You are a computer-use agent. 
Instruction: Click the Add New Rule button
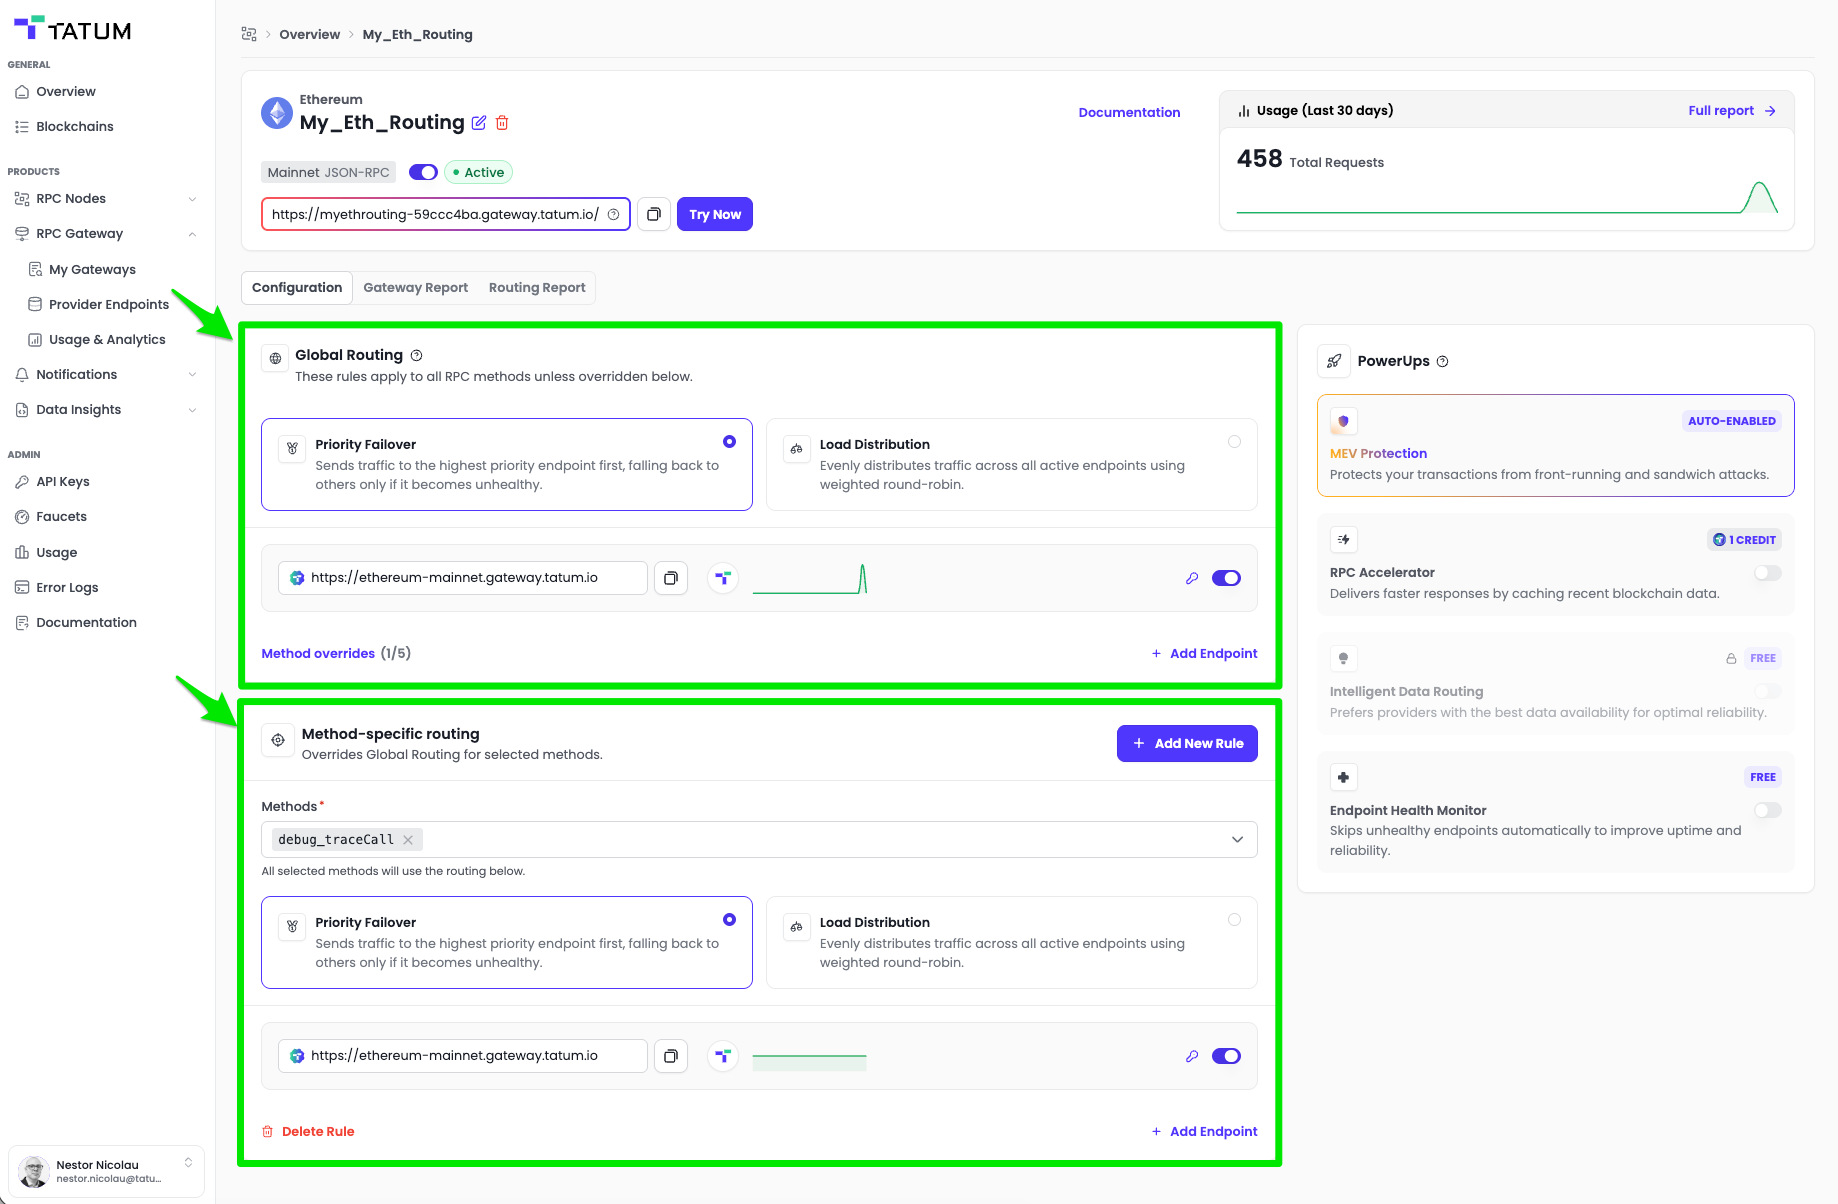[x=1187, y=743]
